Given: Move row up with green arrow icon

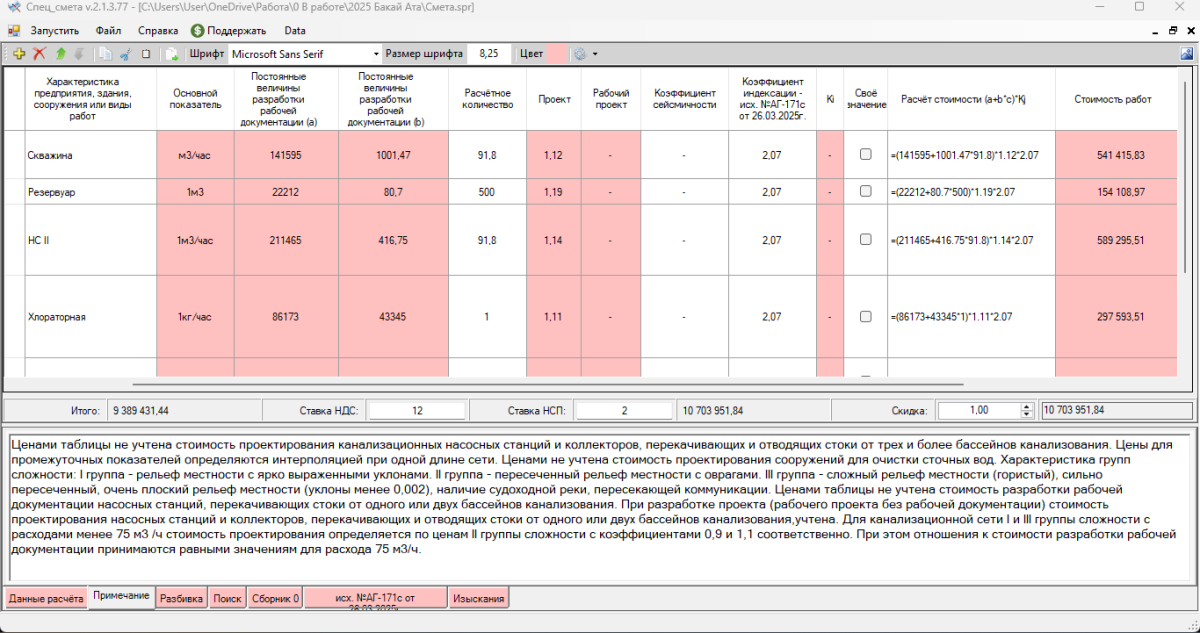Looking at the screenshot, I should pos(61,54).
